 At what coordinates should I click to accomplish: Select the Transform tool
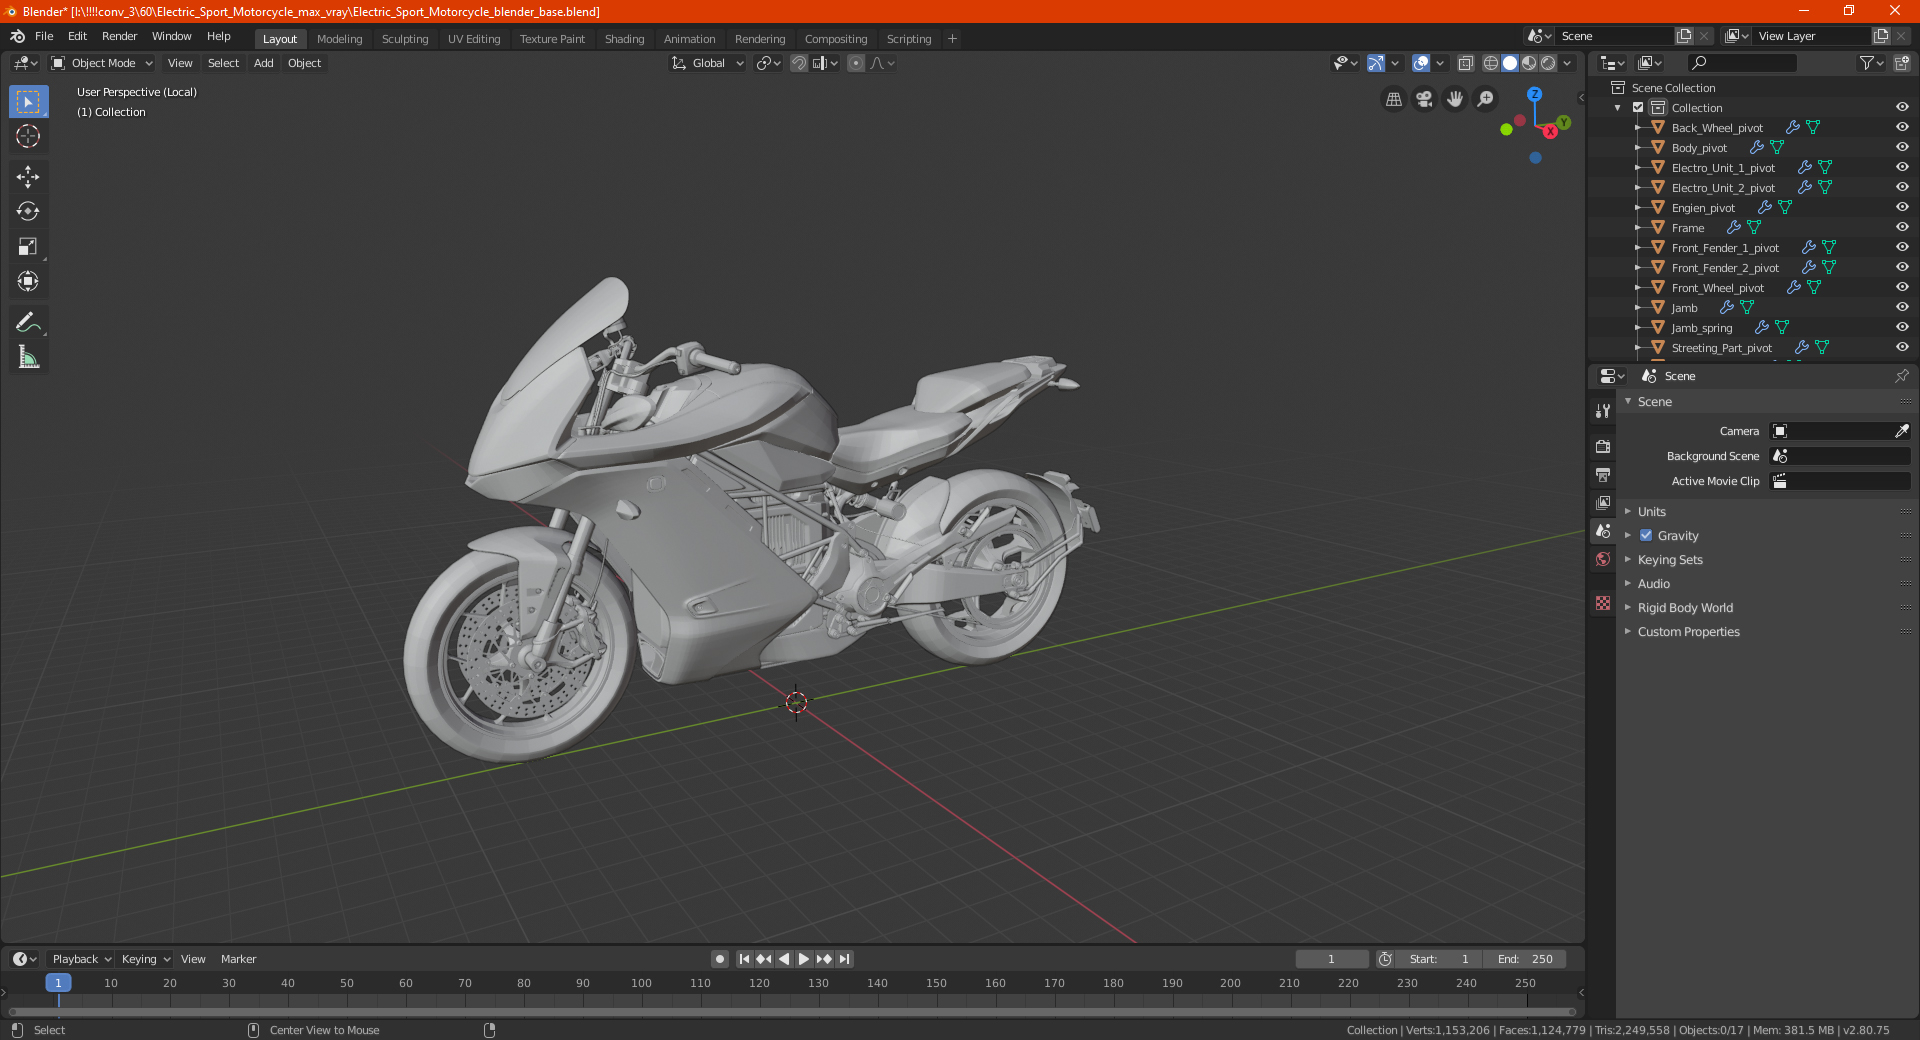tap(28, 281)
